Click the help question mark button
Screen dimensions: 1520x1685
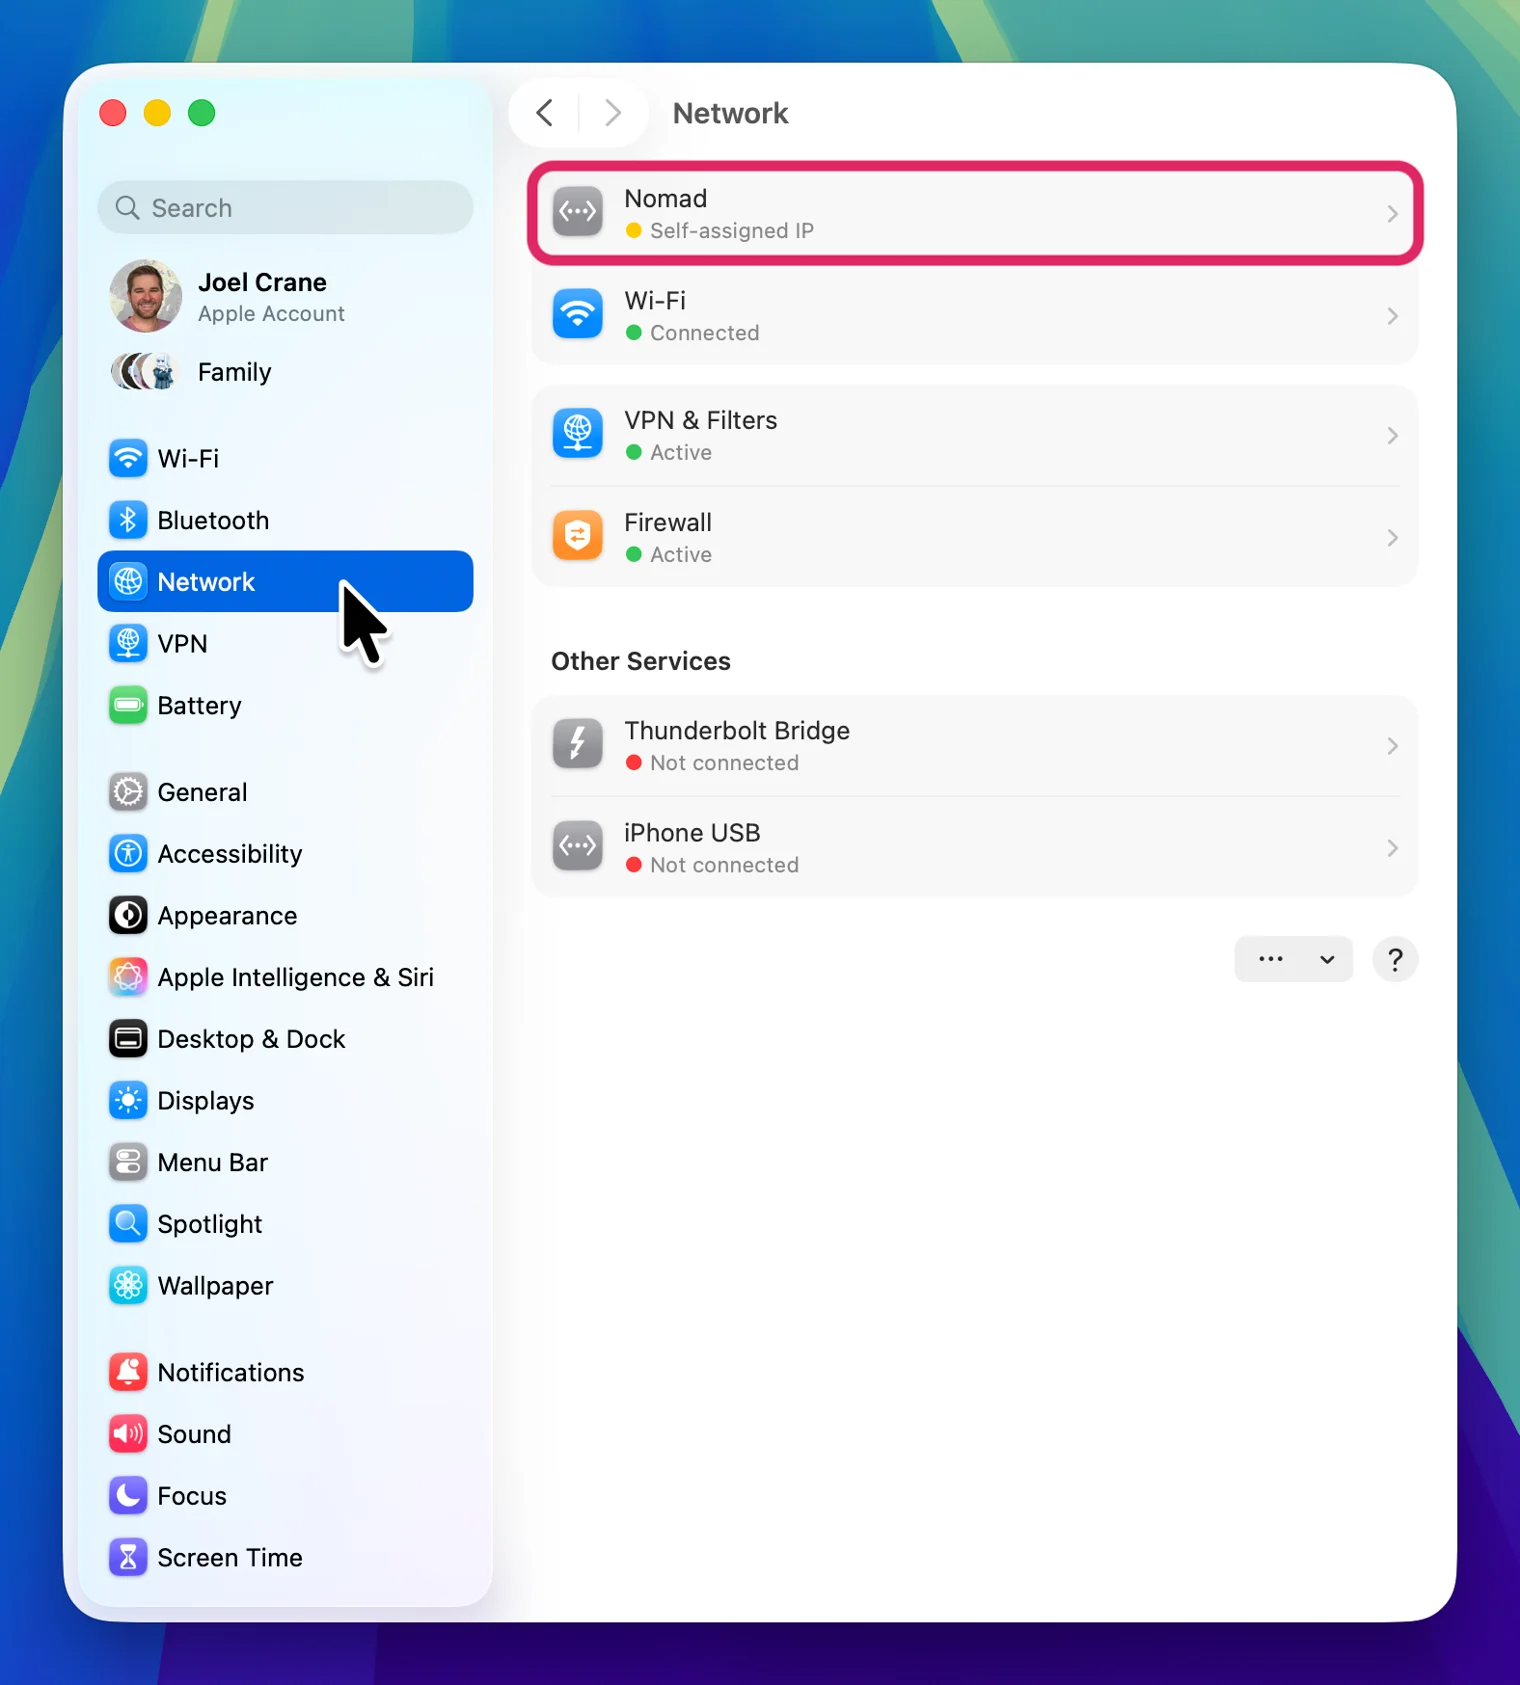pyautogui.click(x=1395, y=959)
